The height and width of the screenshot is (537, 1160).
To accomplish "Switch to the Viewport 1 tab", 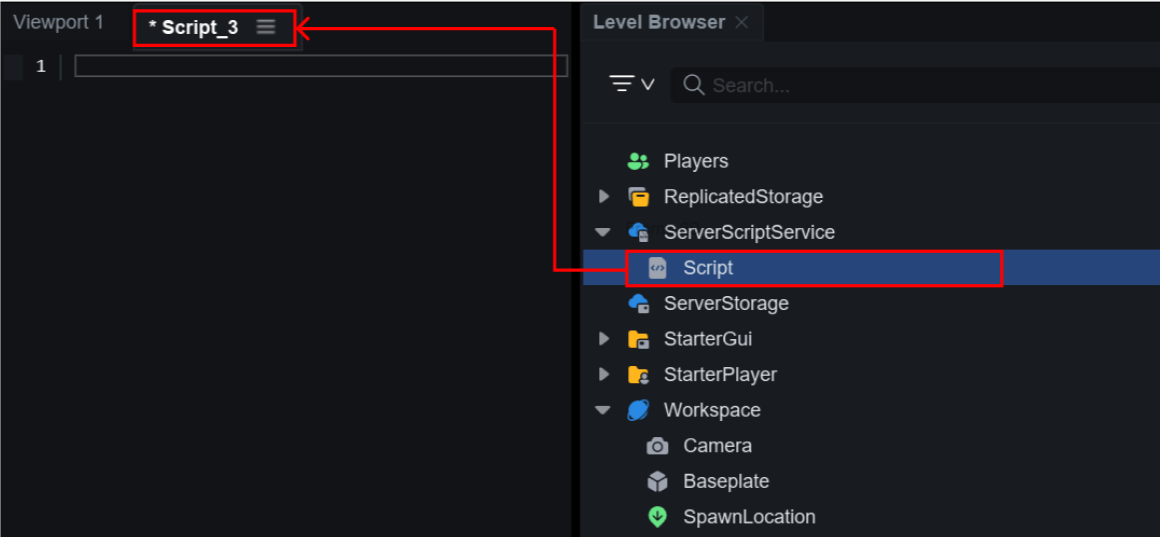I will (x=58, y=23).
